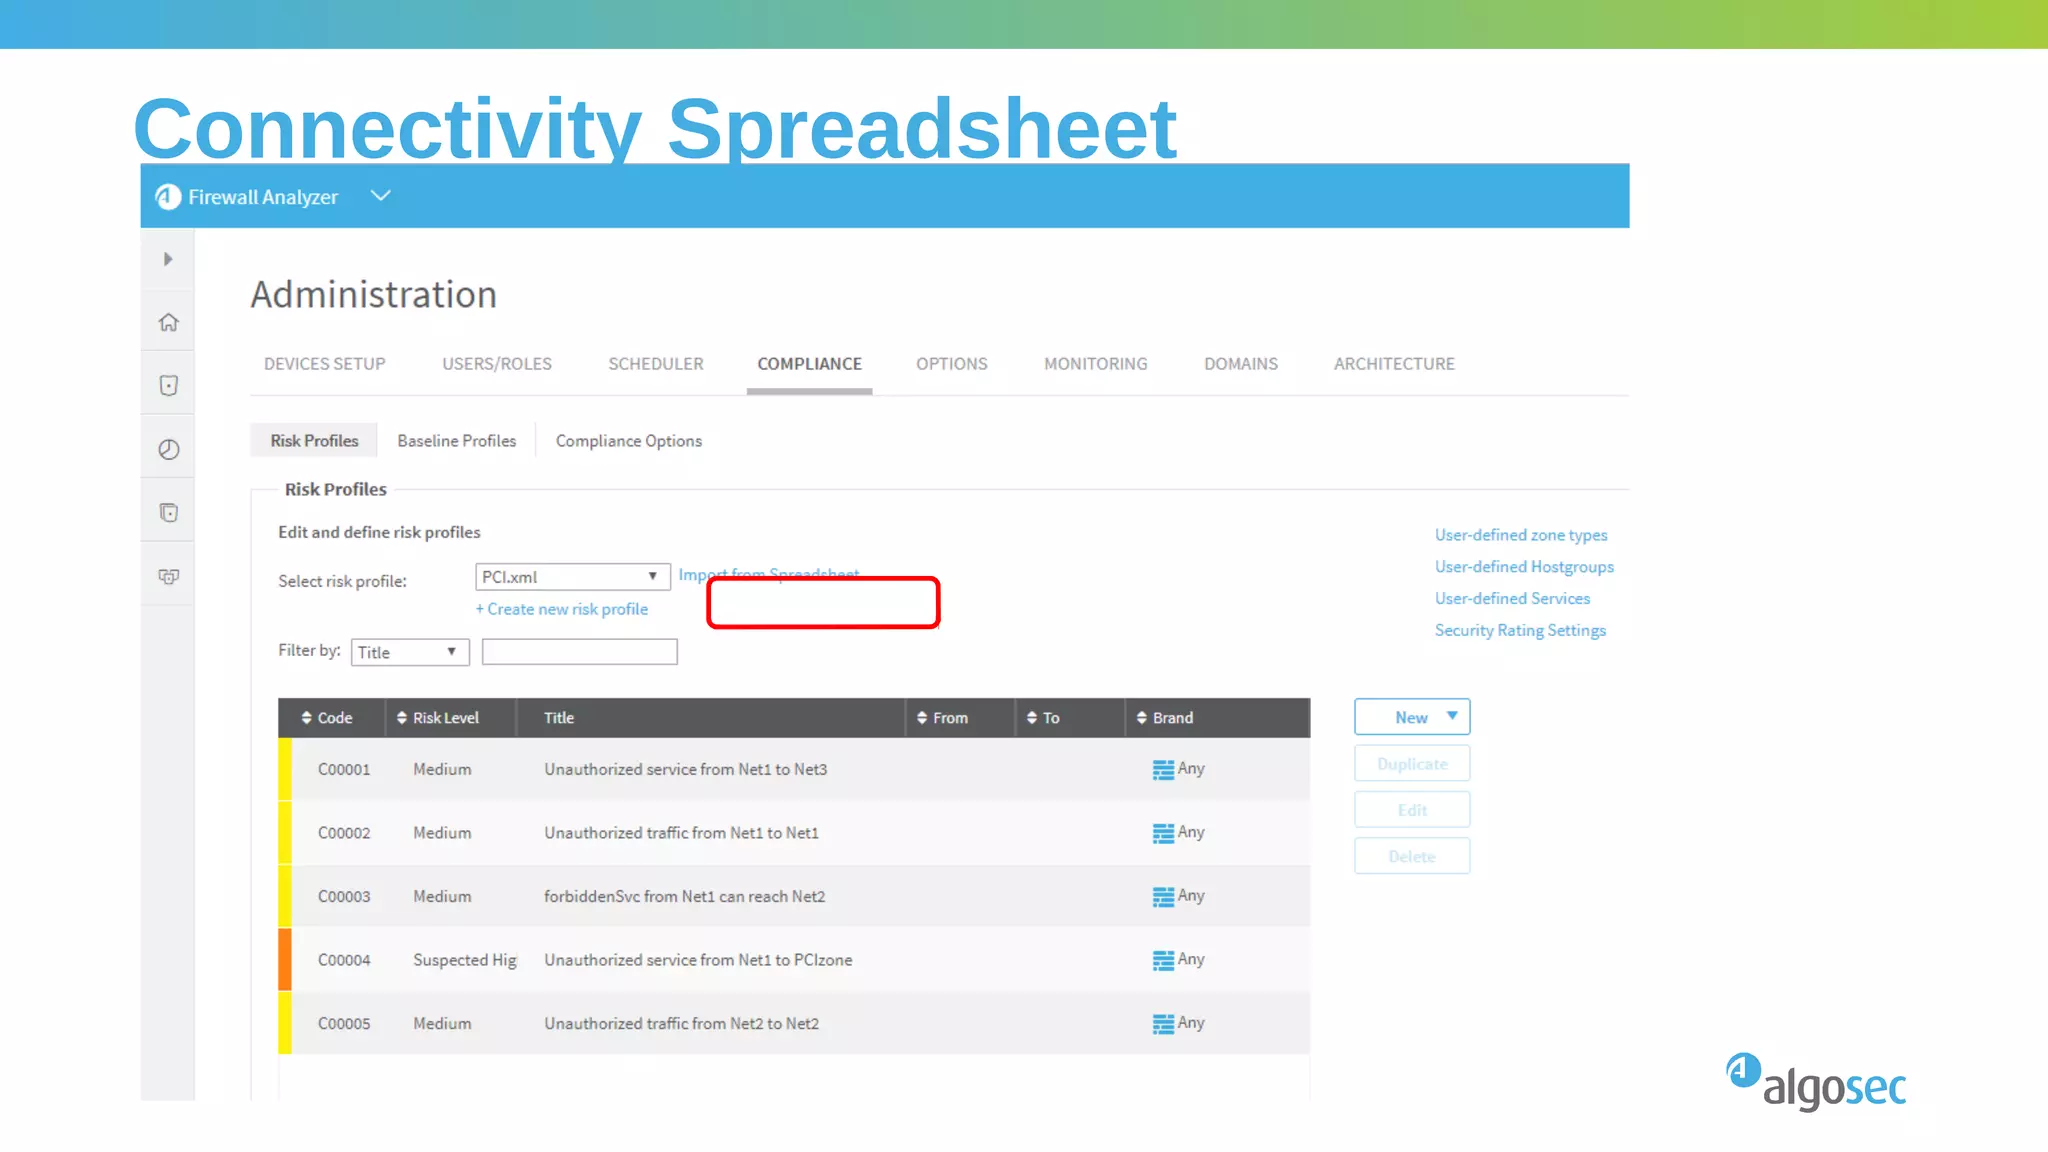The height and width of the screenshot is (1152, 2048).
Task: Open the sidebar stacked shield icon
Action: pos(168,512)
